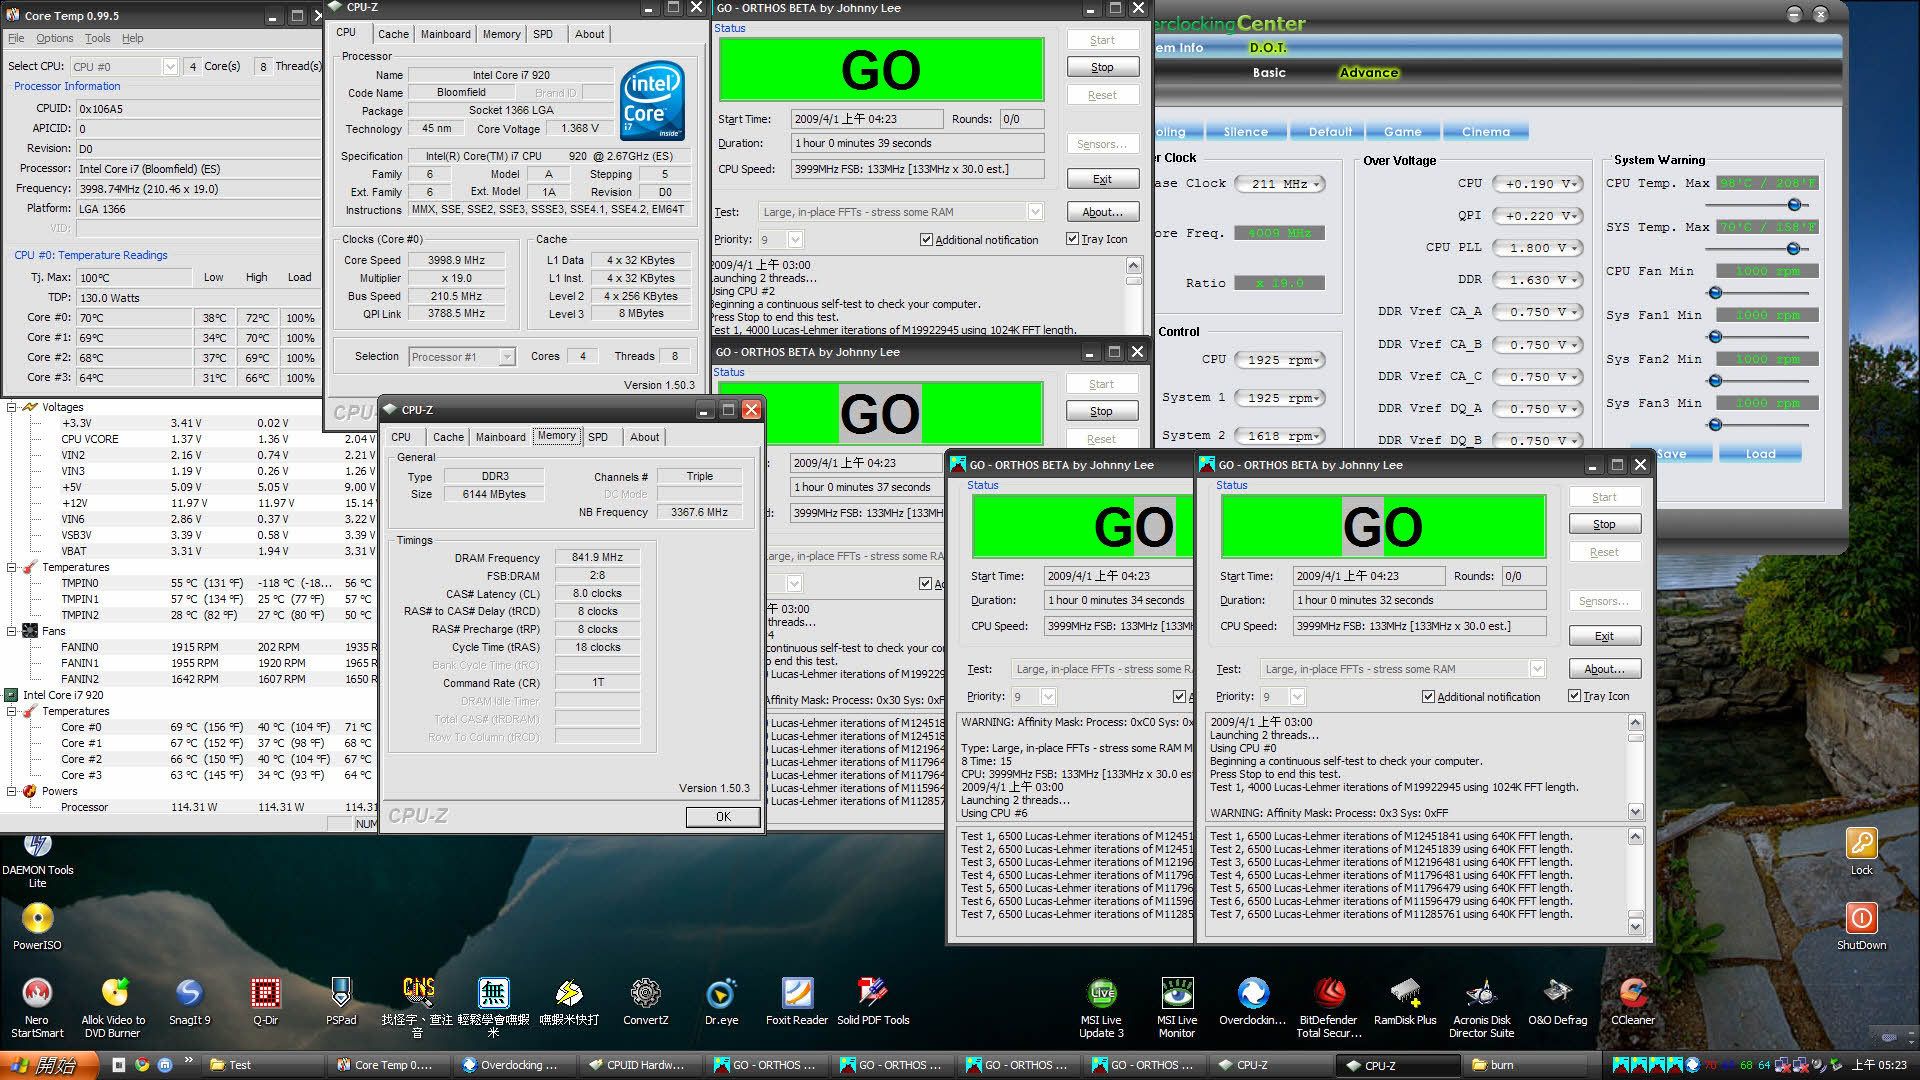Click the Start Time field in top ORTHOS

click(x=867, y=119)
